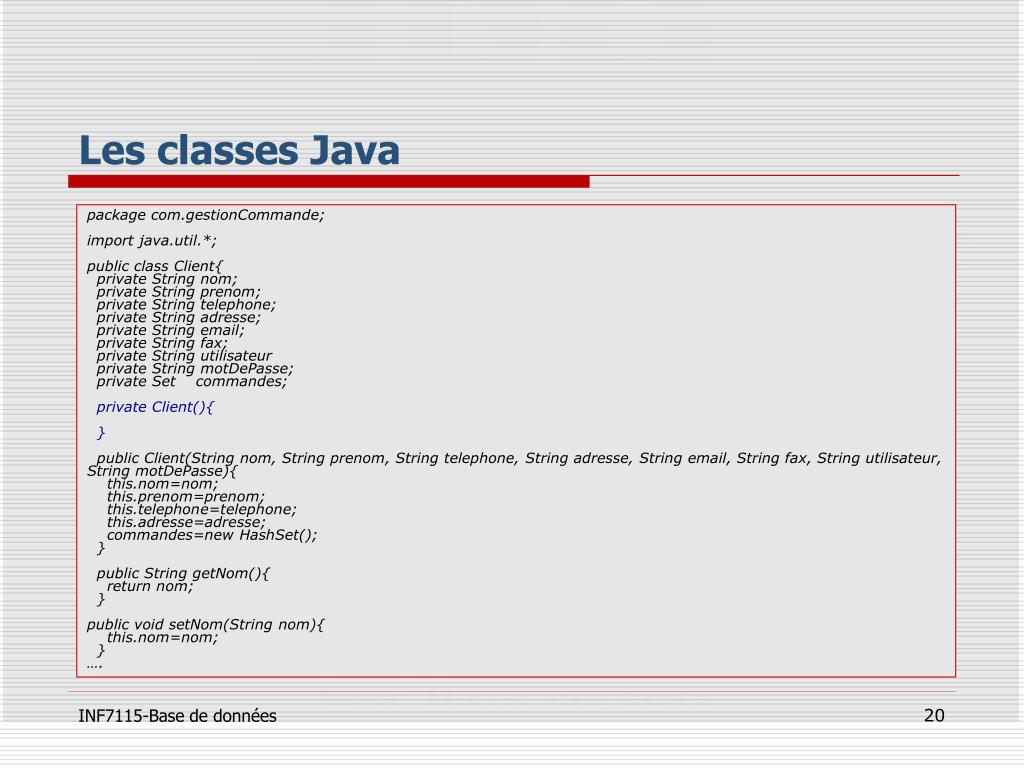Click the line 'package com.gestionCommande;'
This screenshot has height=768, width=1024.
tap(205, 216)
